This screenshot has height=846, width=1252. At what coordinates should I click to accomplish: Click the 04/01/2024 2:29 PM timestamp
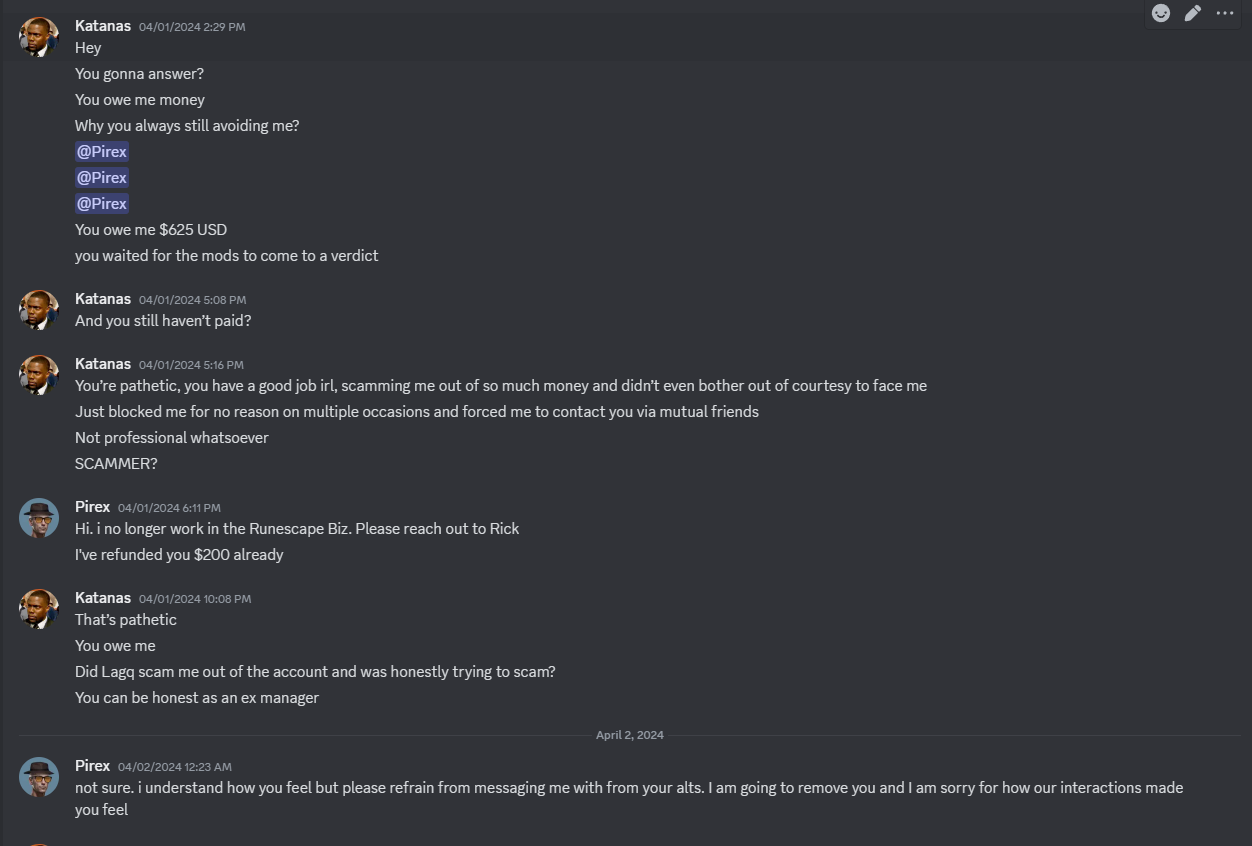191,27
